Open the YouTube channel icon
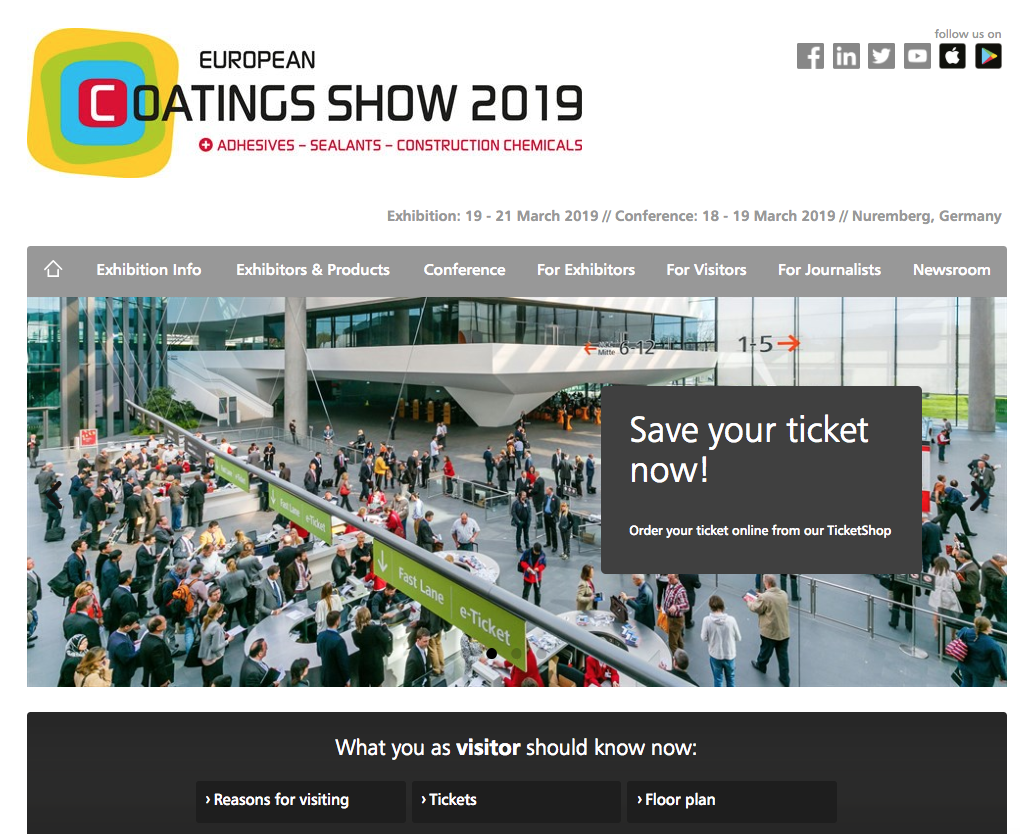Screen dimensions: 1020x834 tap(917, 56)
